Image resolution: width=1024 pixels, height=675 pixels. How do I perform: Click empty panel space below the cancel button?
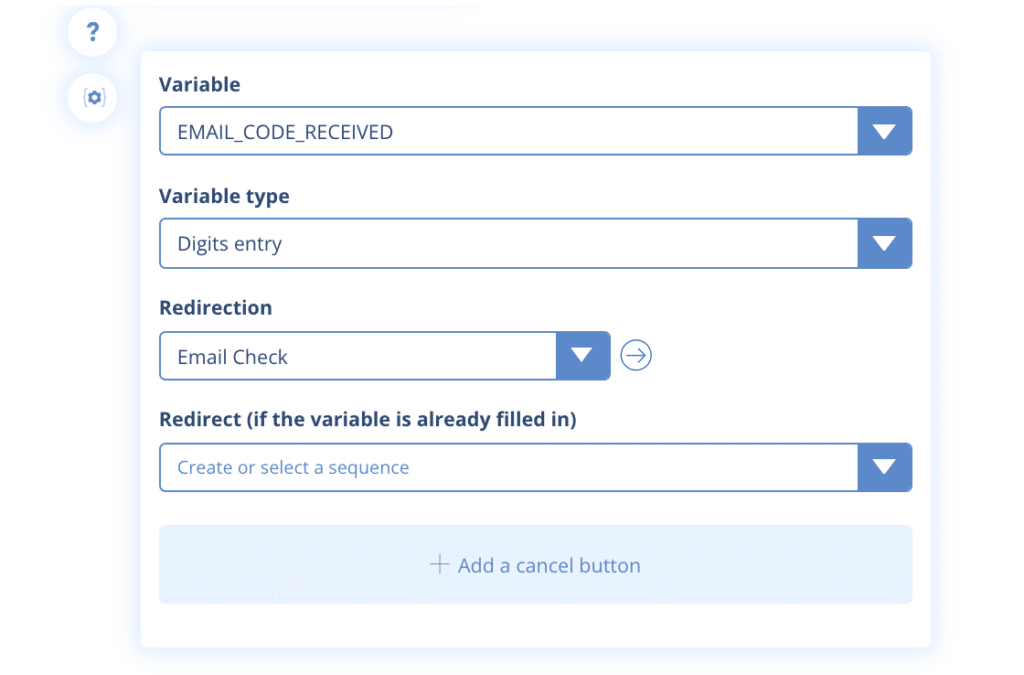point(535,625)
